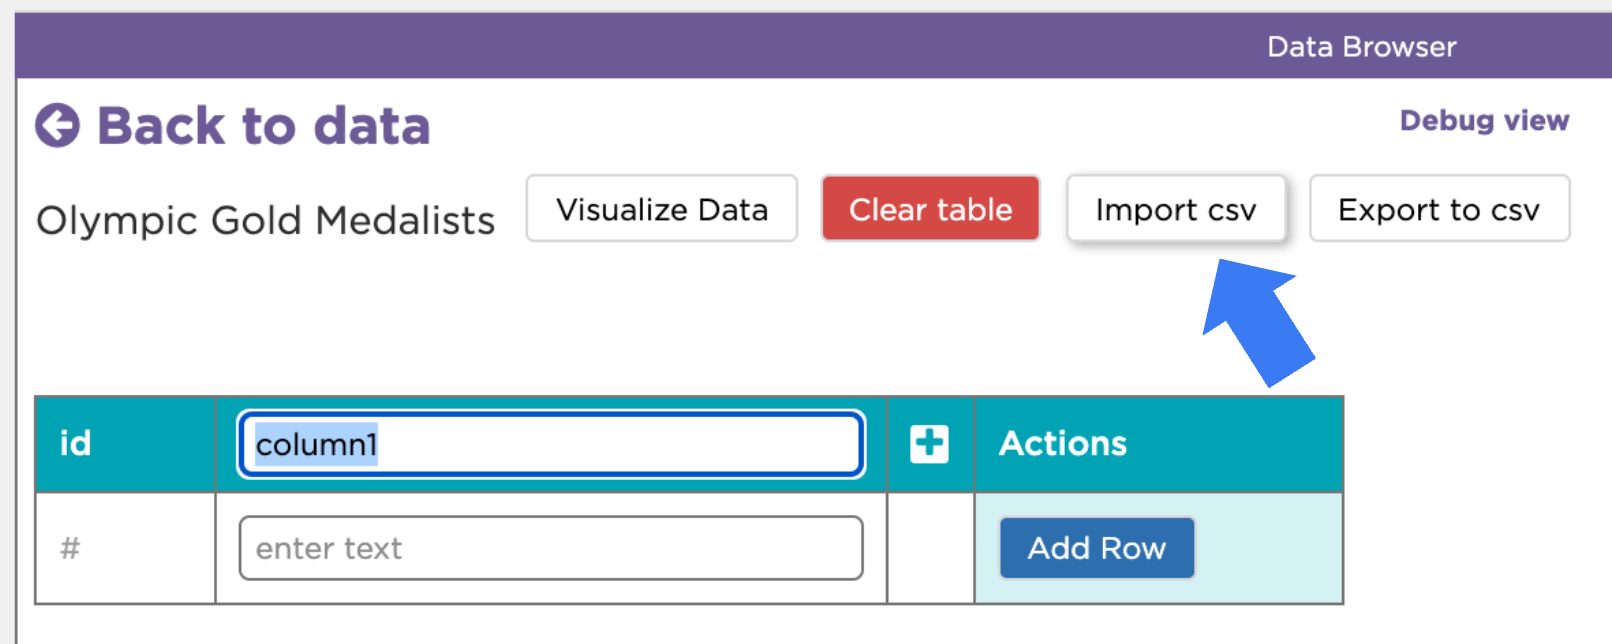This screenshot has height=644, width=1612.
Task: Click the Add Row button
Action: 1097,548
